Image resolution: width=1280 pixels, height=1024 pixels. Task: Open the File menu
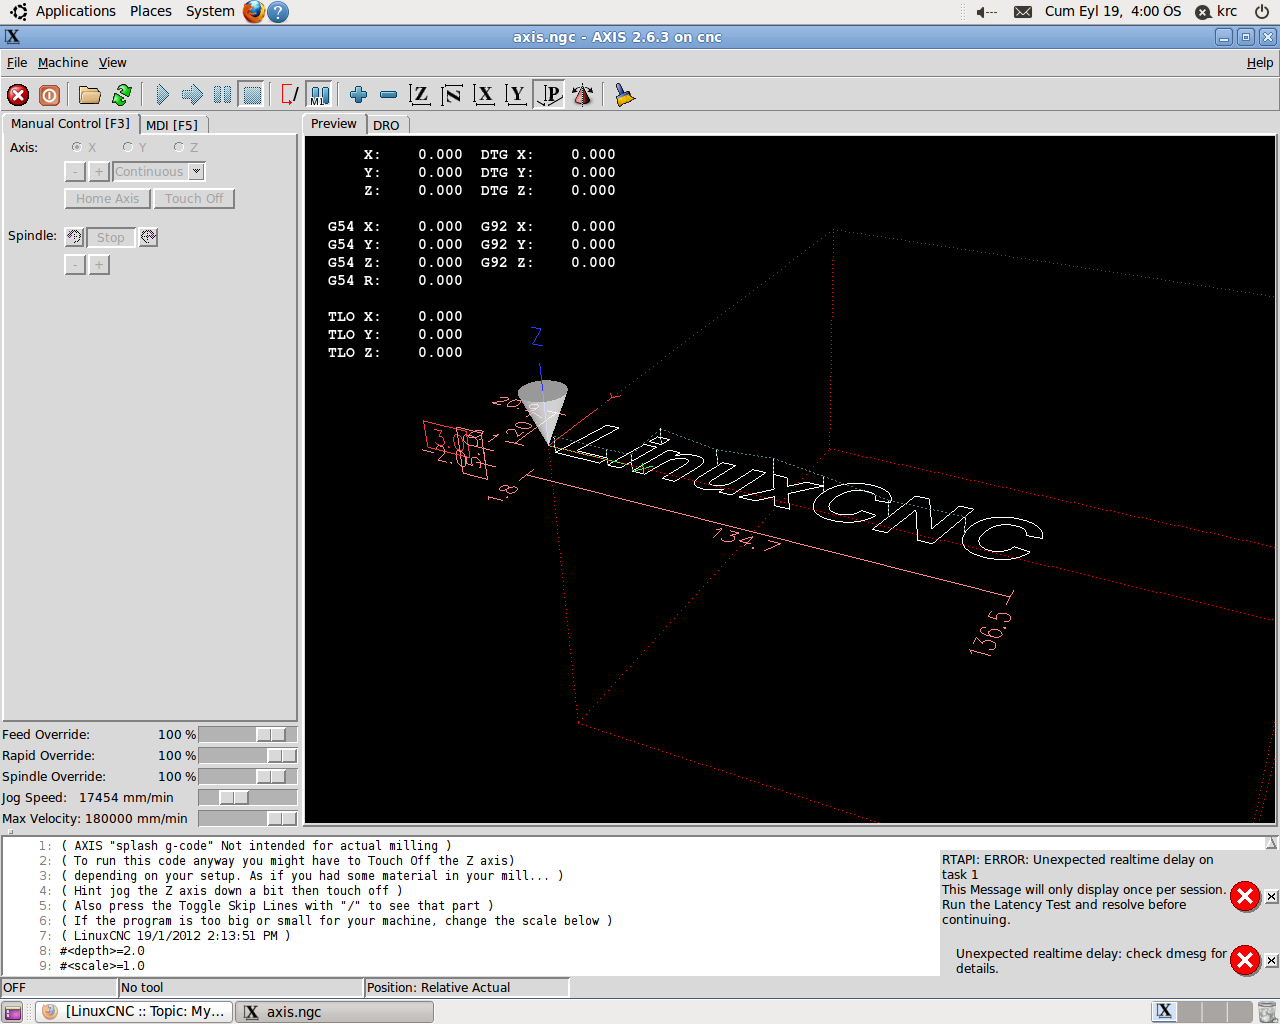pyautogui.click(x=17, y=62)
